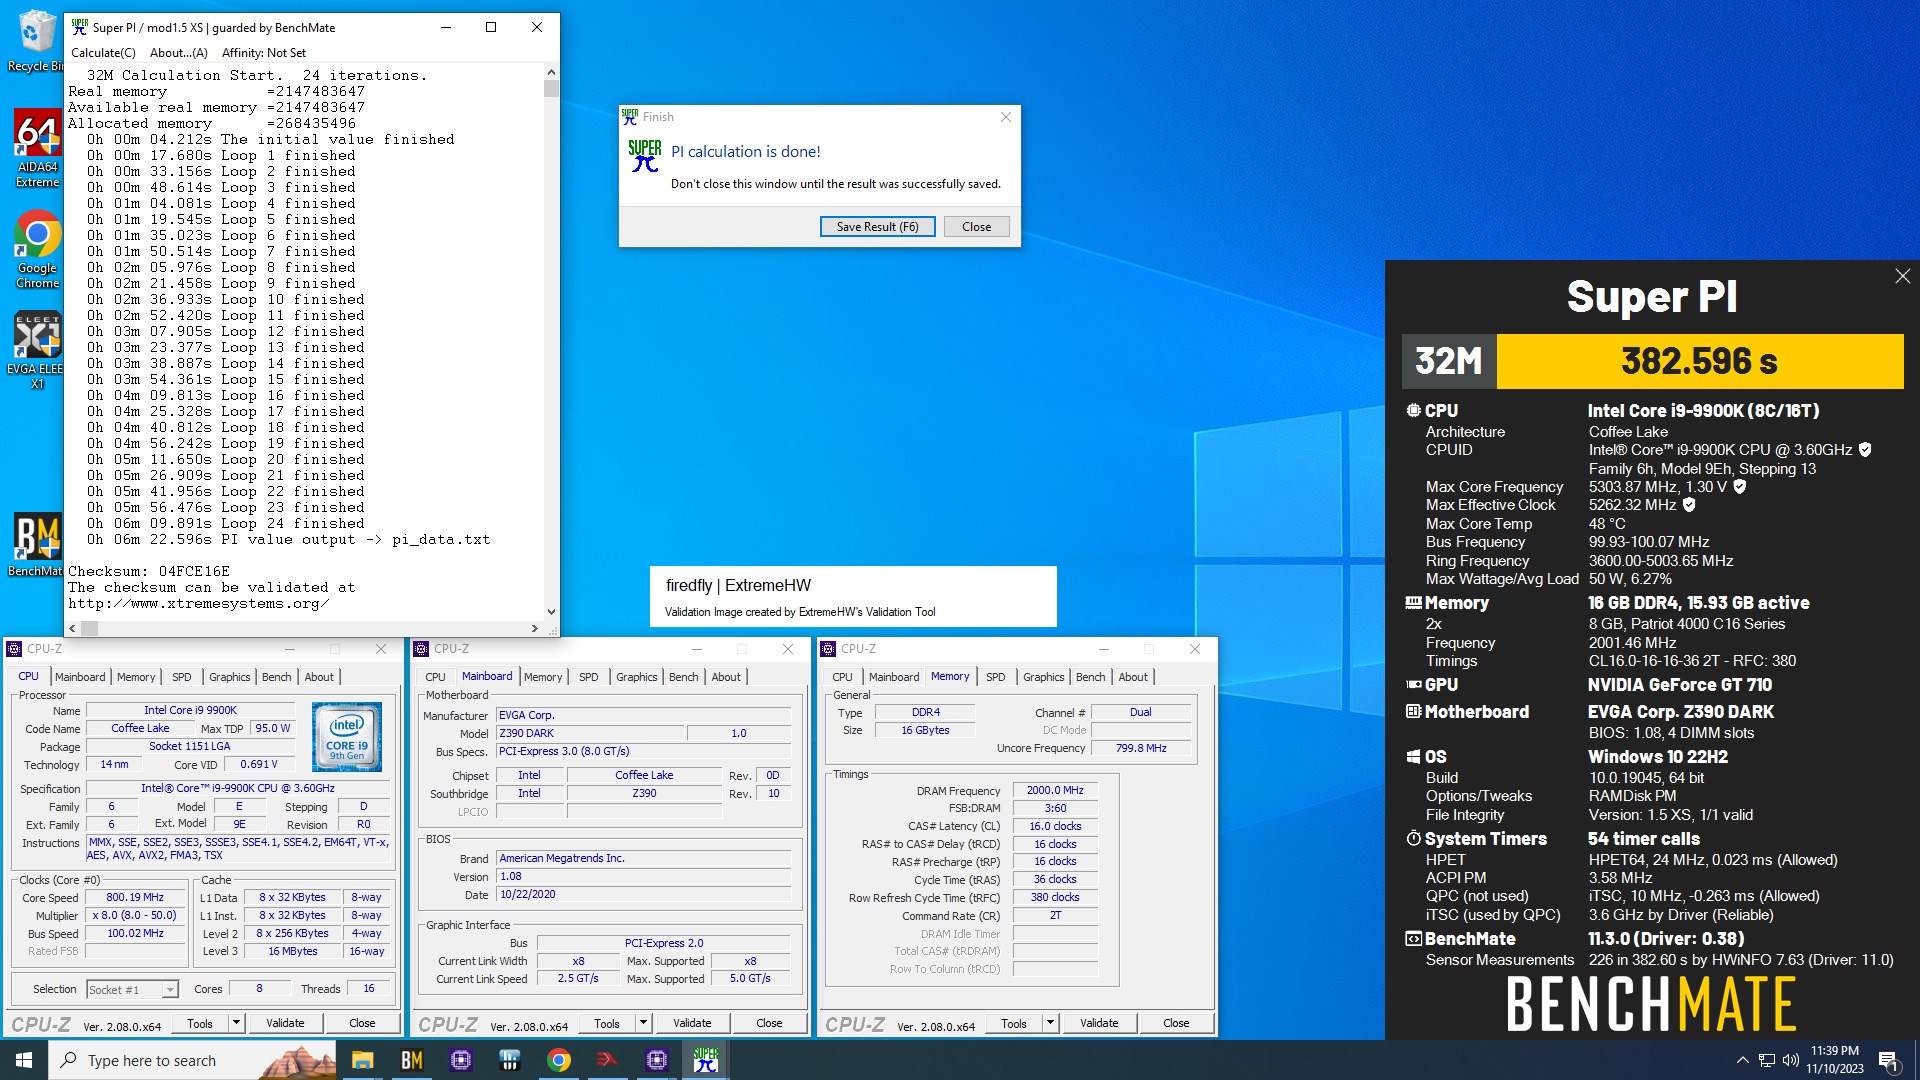Select Super PI icon in taskbar
Screen dimensions: 1920x1080
[705, 1060]
